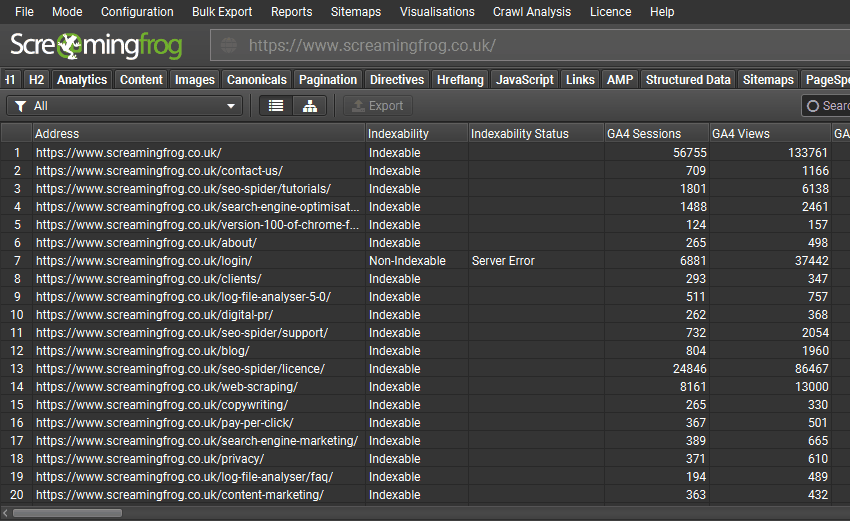Click the 133761 views value

[x=808, y=153]
